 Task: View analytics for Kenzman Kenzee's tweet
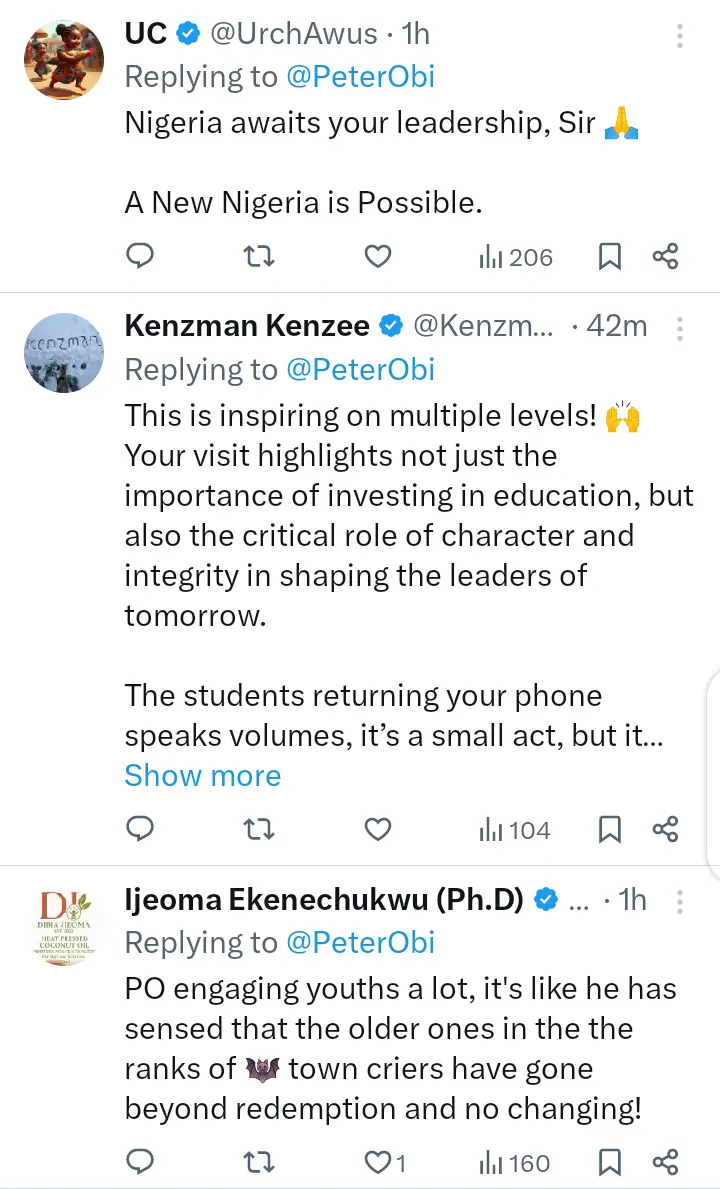(515, 829)
